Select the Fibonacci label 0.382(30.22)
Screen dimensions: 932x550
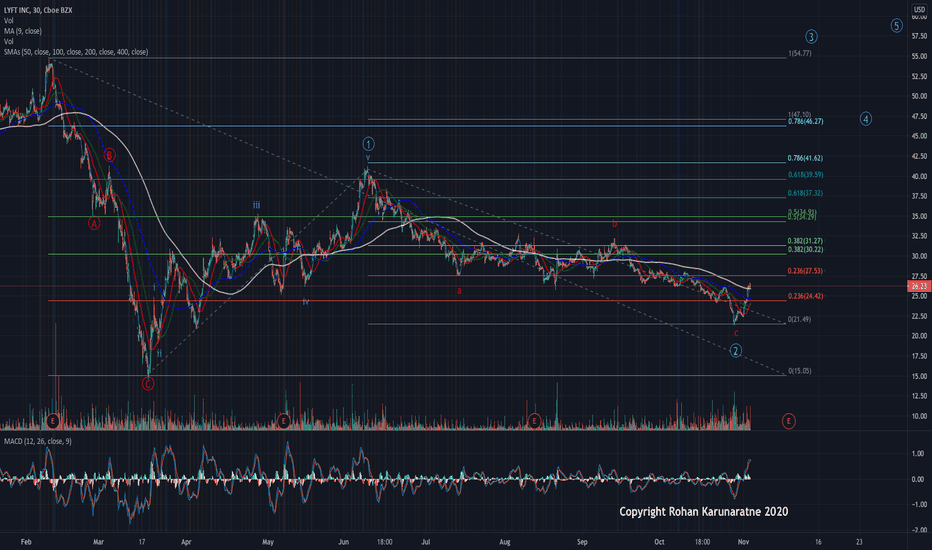(x=805, y=250)
